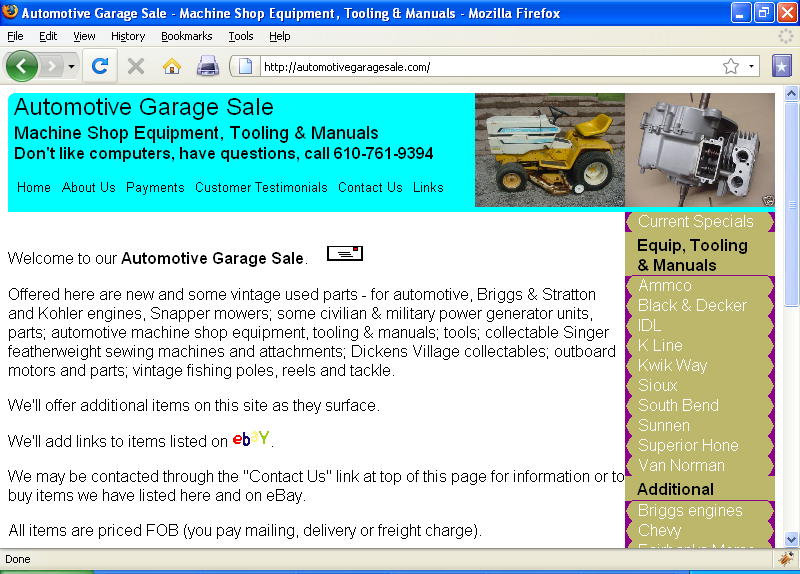This screenshot has width=800, height=574.
Task: Click the Firefox title bar icon
Action: pyautogui.click(x=10, y=11)
